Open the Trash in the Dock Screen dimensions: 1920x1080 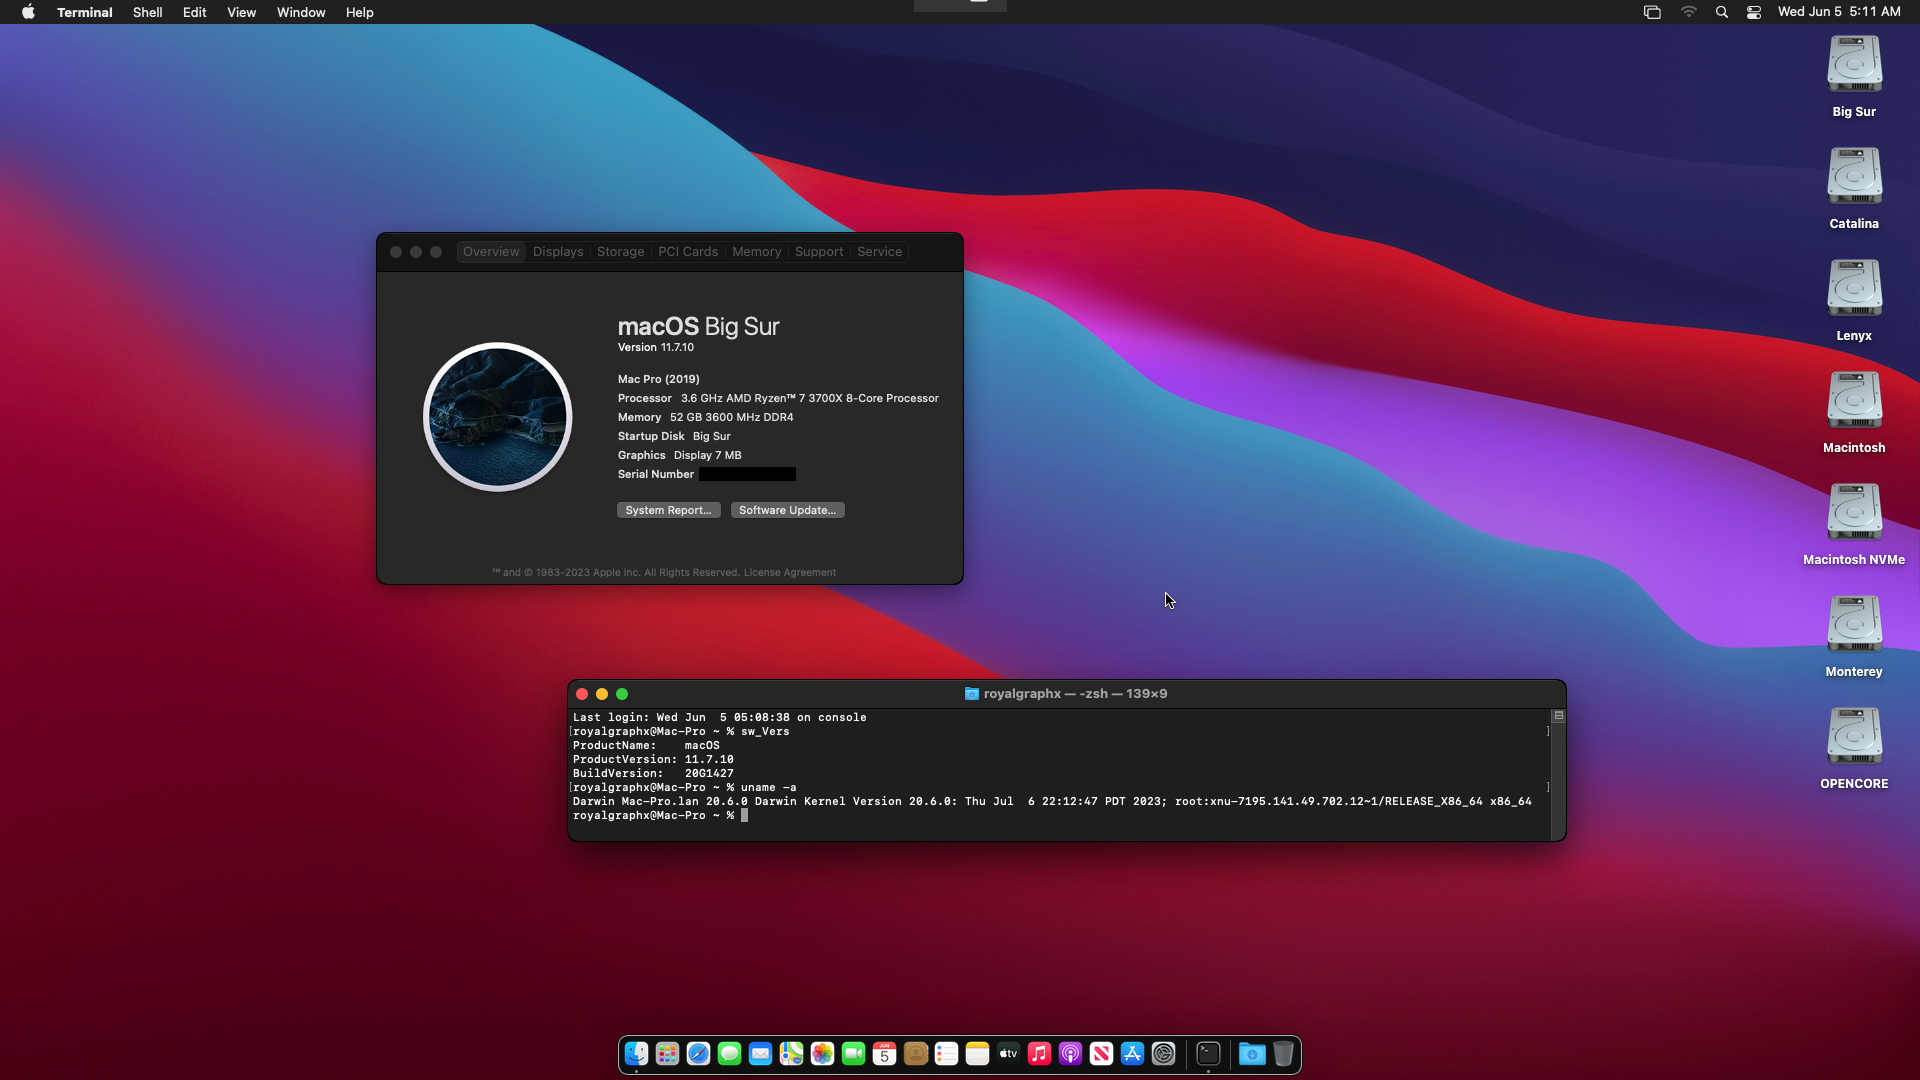(1283, 1054)
